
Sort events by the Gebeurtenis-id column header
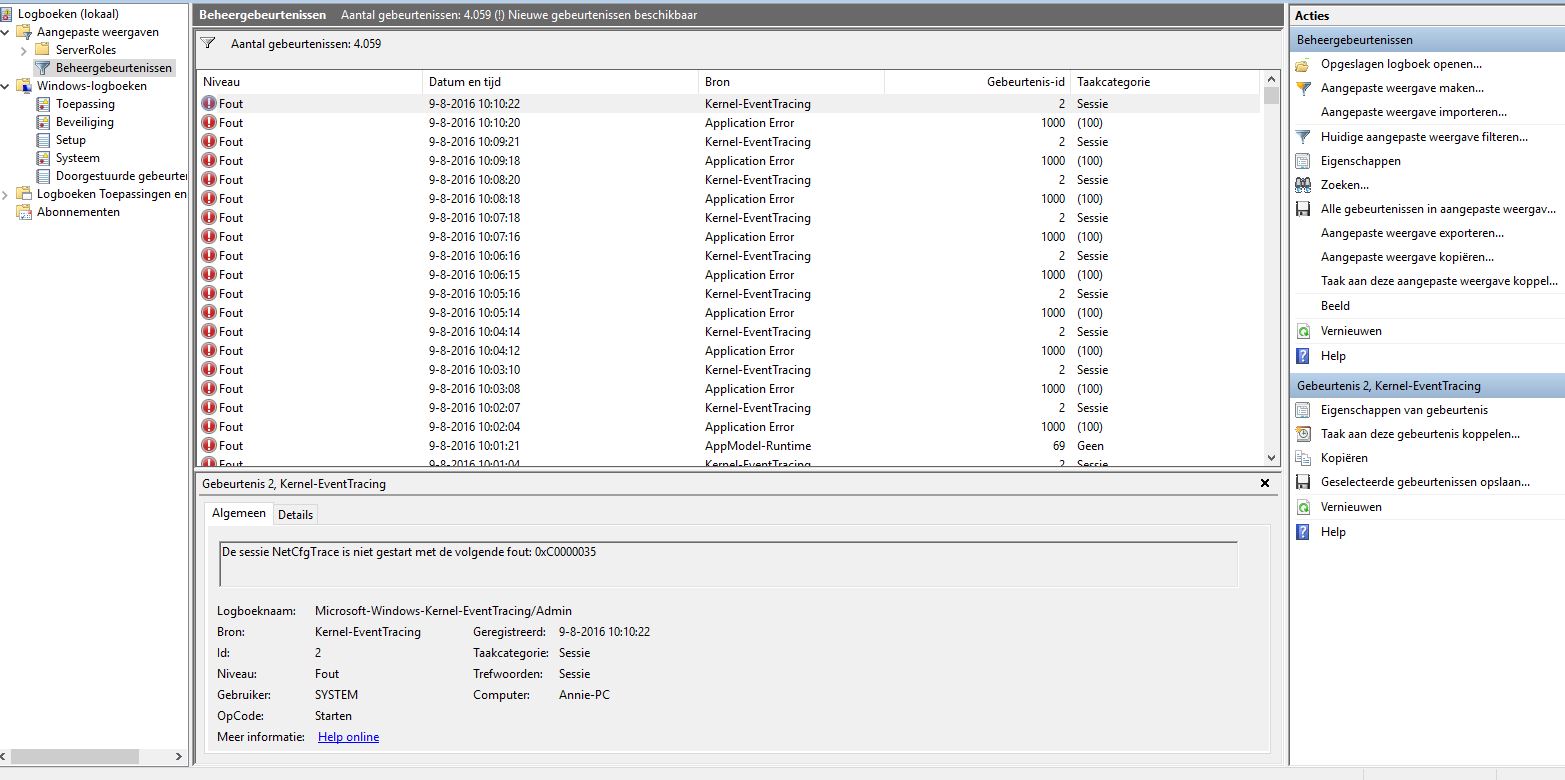click(x=977, y=82)
